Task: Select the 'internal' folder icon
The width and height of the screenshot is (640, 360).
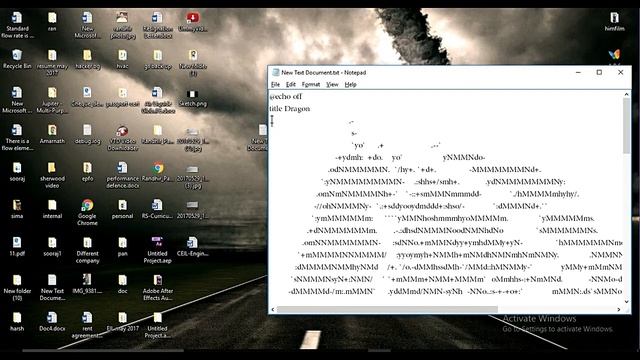Action: [52, 209]
